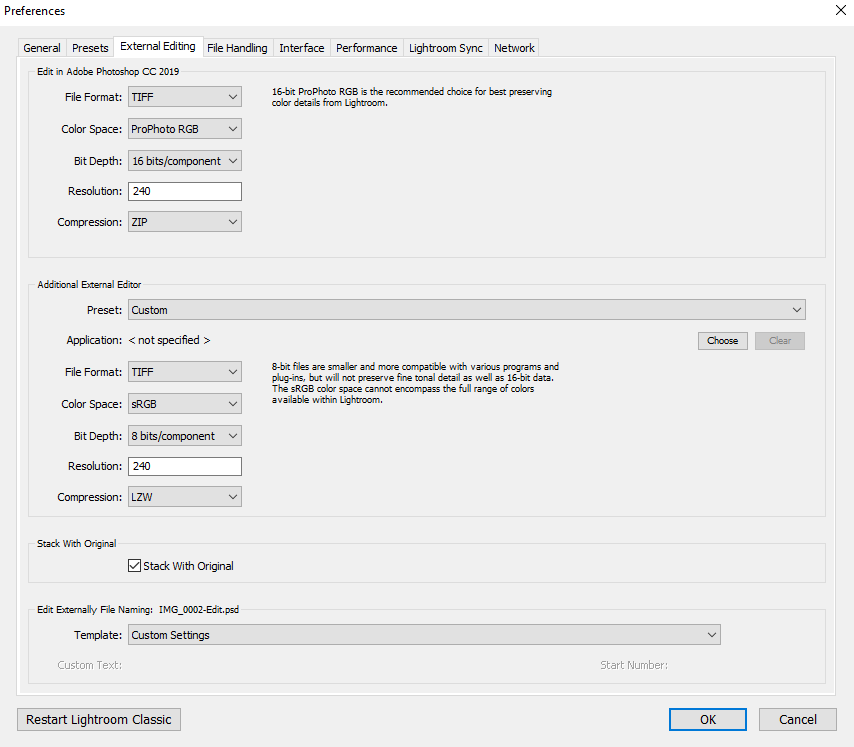Open the Performance tab

point(366,47)
